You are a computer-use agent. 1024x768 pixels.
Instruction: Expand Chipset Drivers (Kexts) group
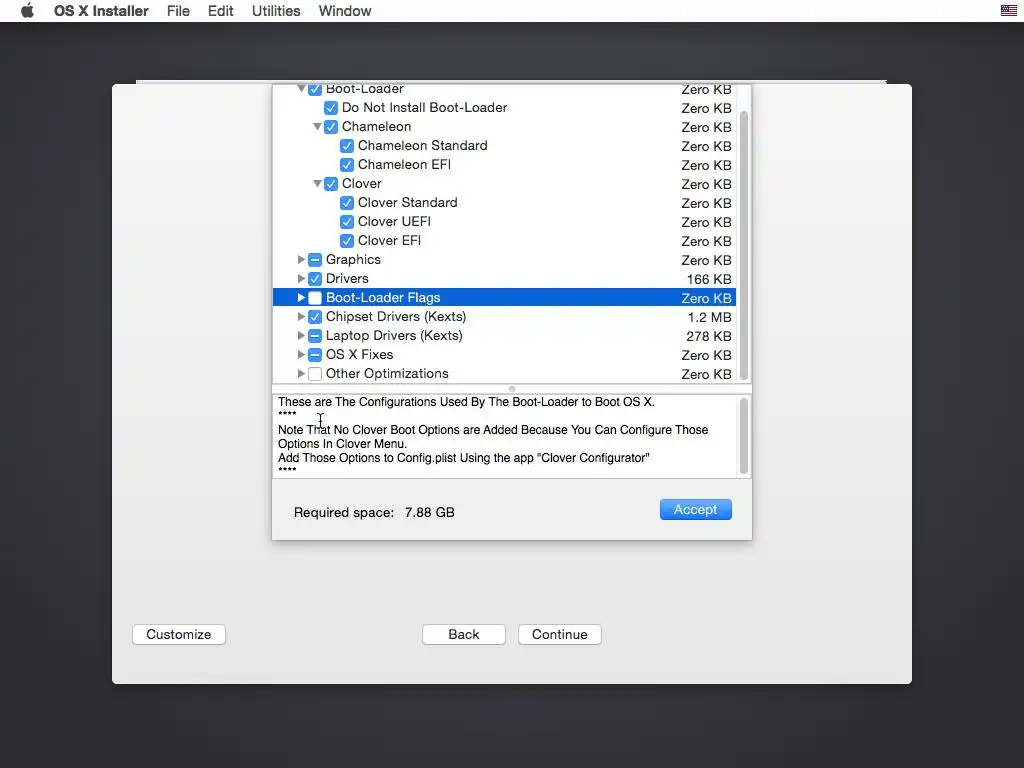(x=301, y=316)
